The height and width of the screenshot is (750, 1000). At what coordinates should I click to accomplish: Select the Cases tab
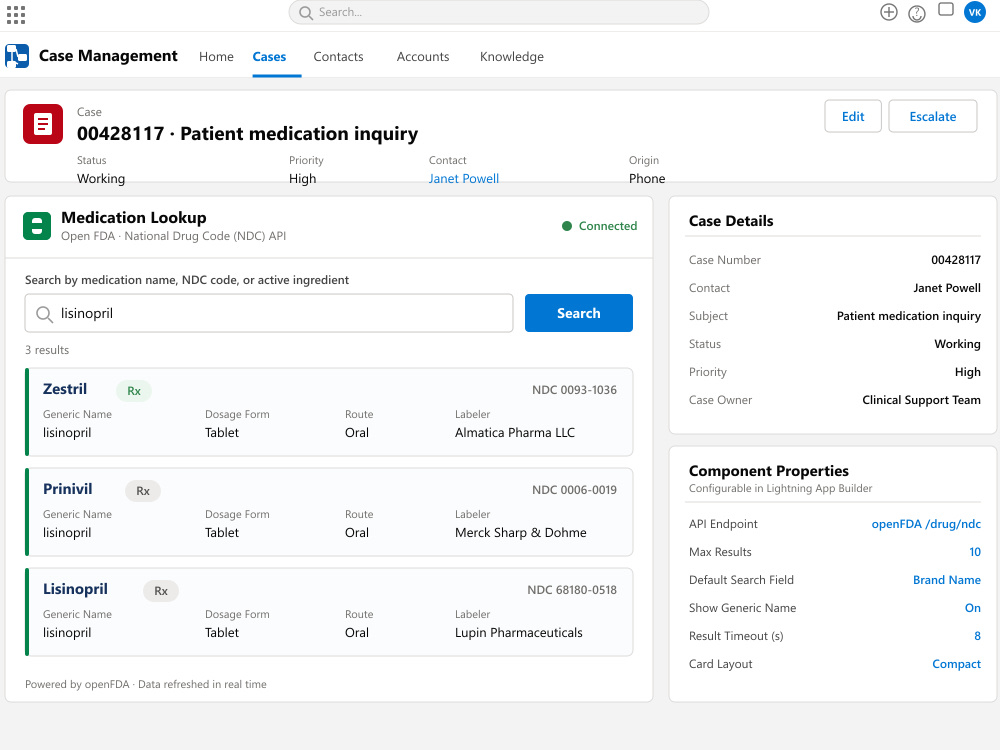point(269,57)
